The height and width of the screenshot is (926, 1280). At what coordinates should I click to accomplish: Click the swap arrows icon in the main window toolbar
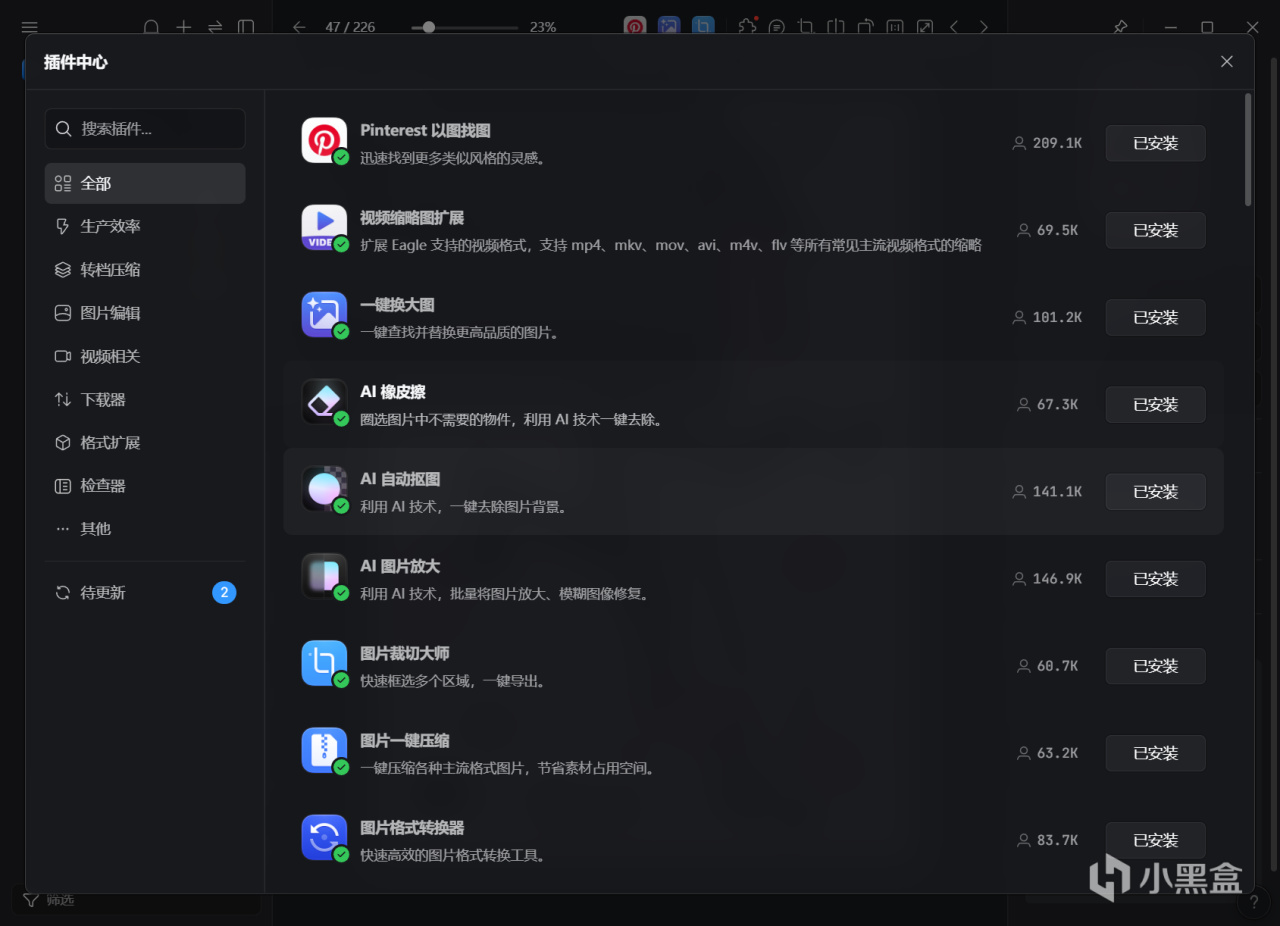(215, 27)
